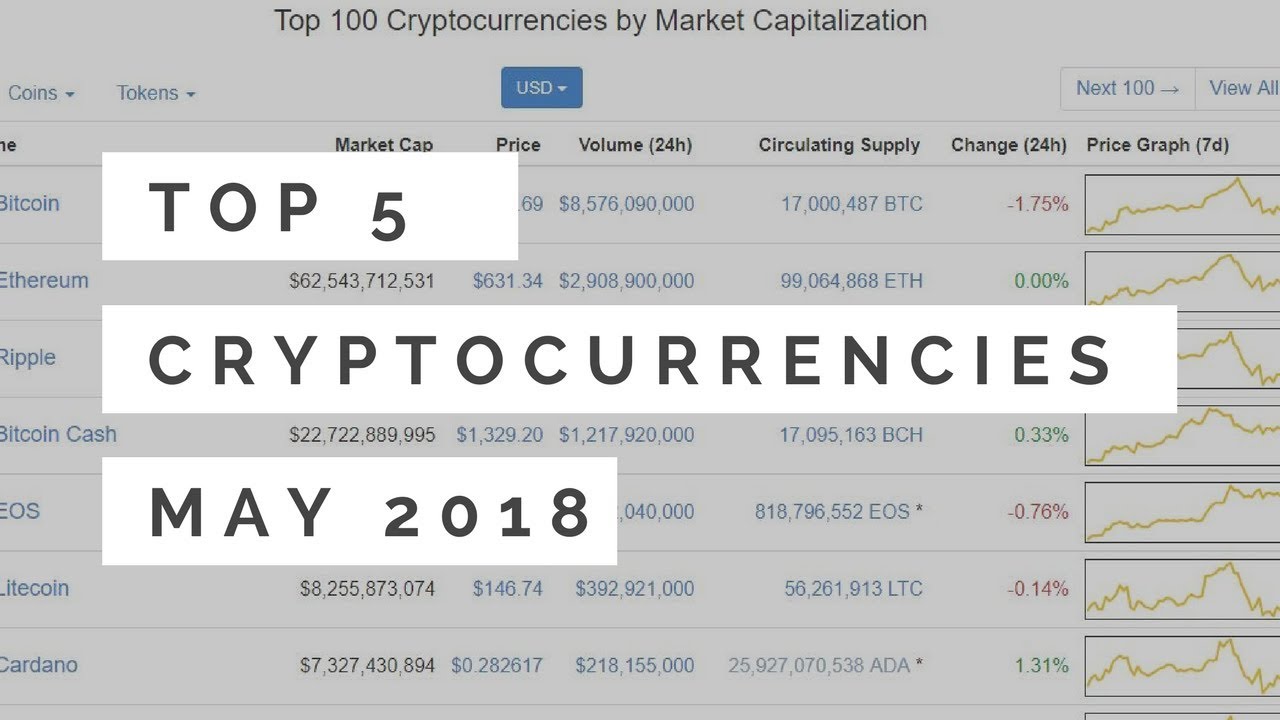Open the Litecoin coin page
Screen dimensions: 1280x720
coord(34,588)
